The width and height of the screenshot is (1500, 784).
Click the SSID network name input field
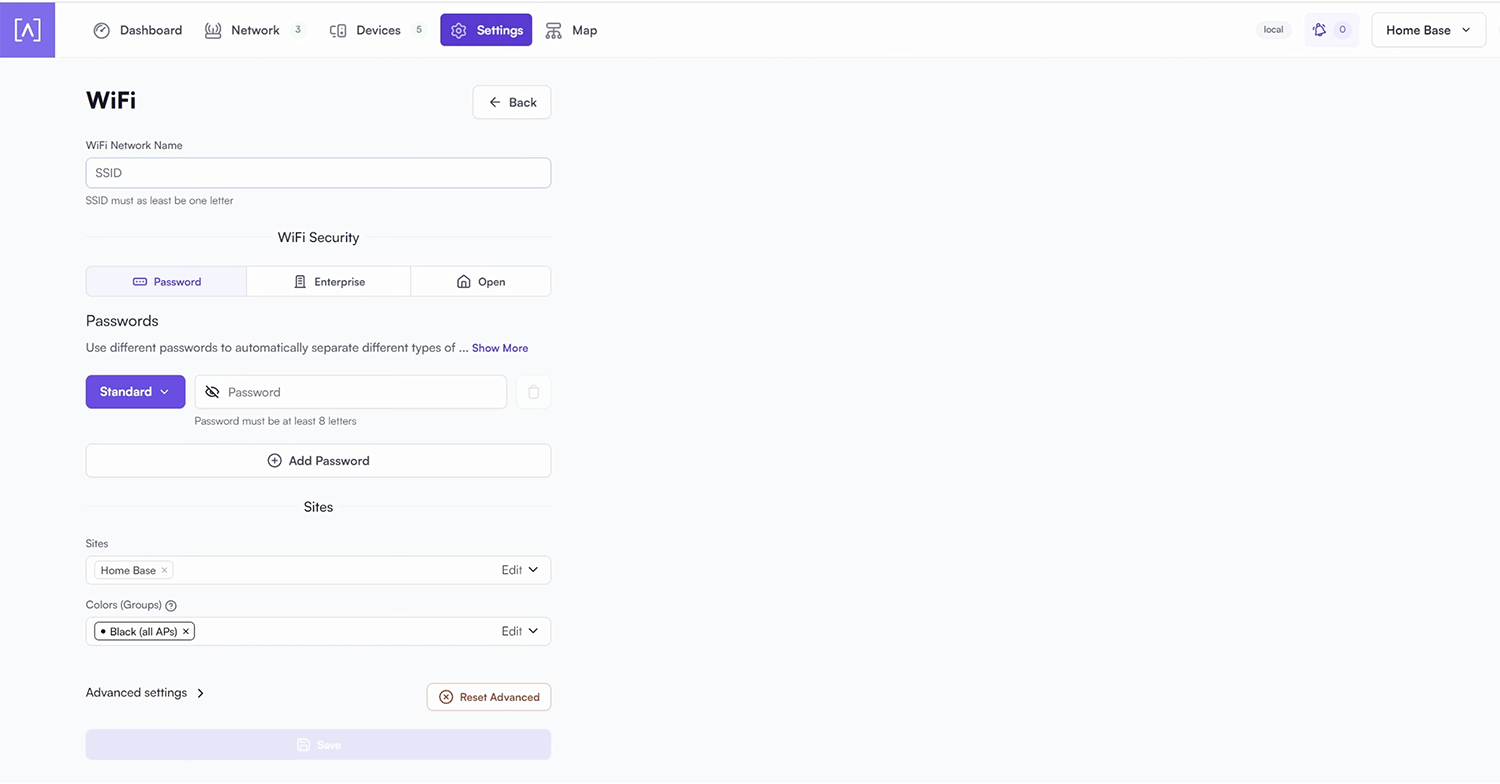coord(318,173)
